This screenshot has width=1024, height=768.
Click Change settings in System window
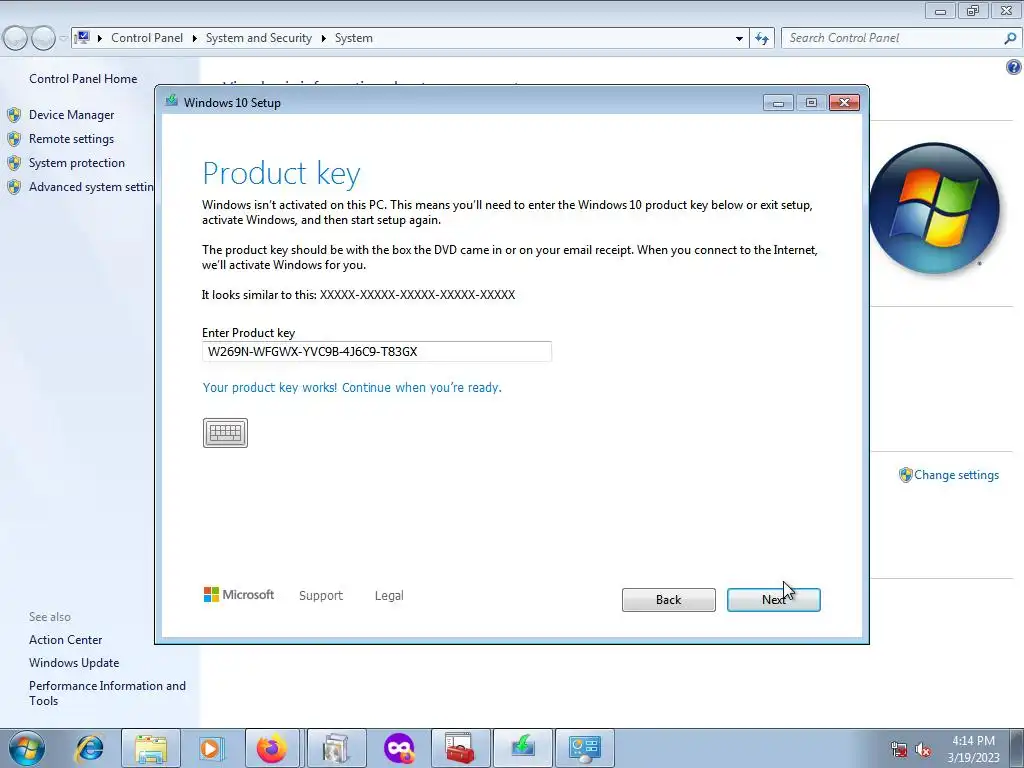coord(956,475)
